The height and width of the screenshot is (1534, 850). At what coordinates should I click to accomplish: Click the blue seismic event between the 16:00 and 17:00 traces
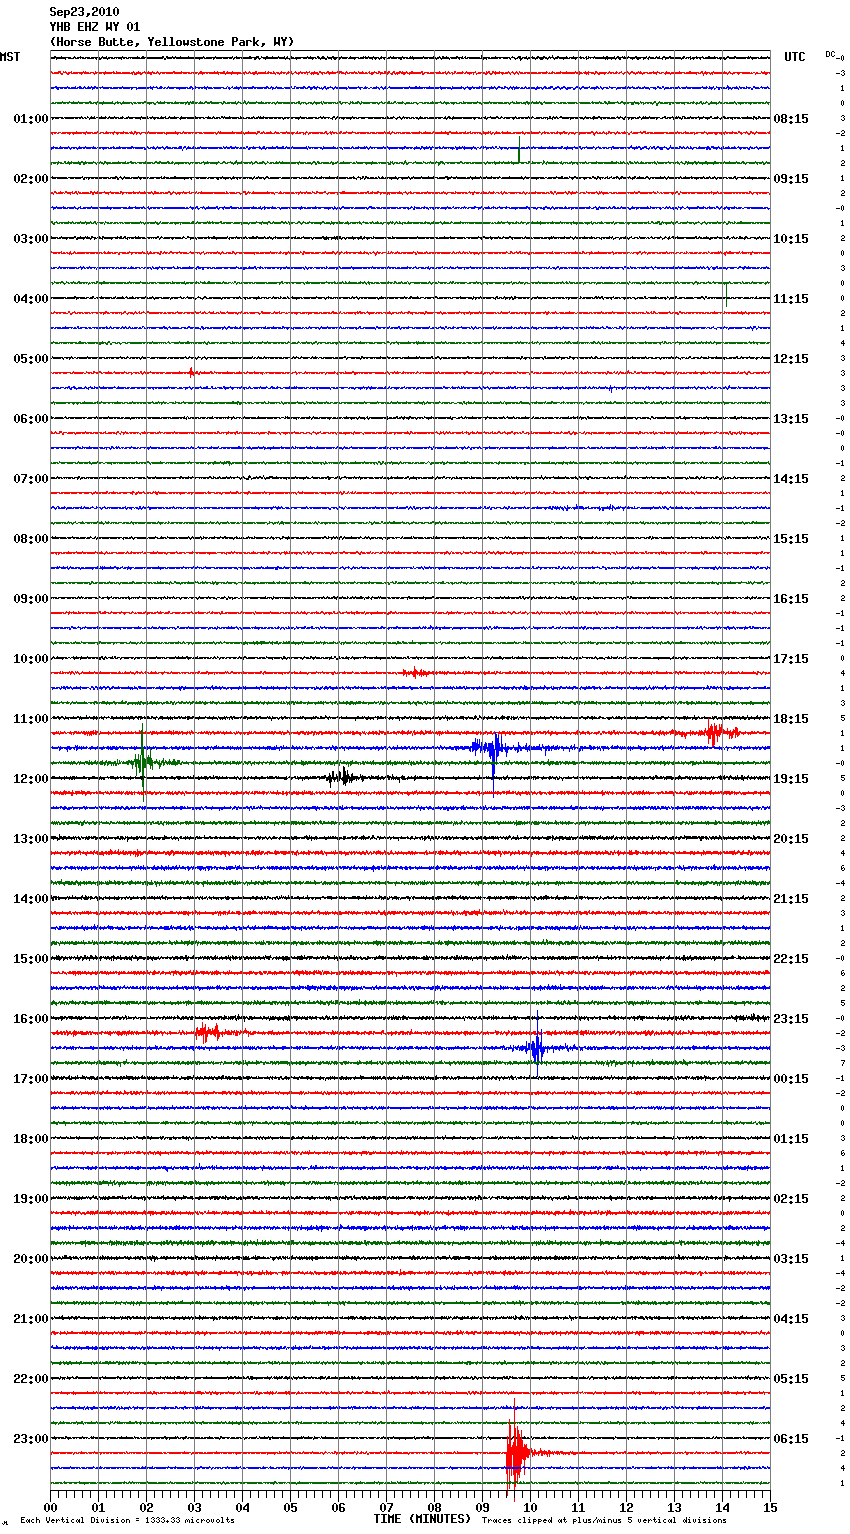click(536, 1048)
